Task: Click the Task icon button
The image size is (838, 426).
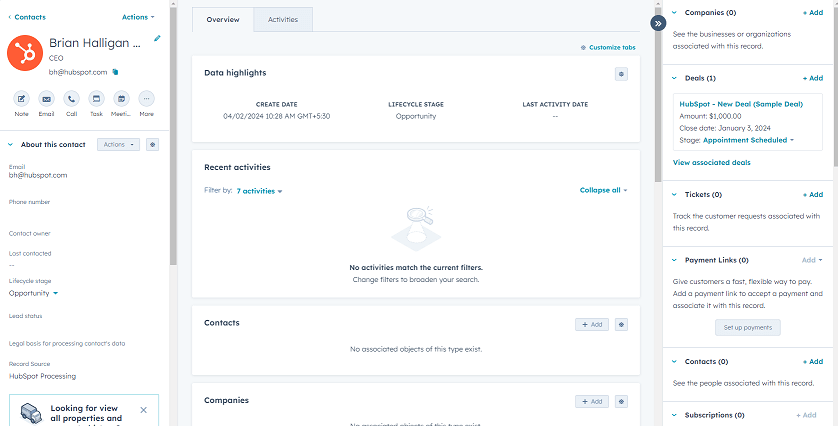Action: [96, 99]
